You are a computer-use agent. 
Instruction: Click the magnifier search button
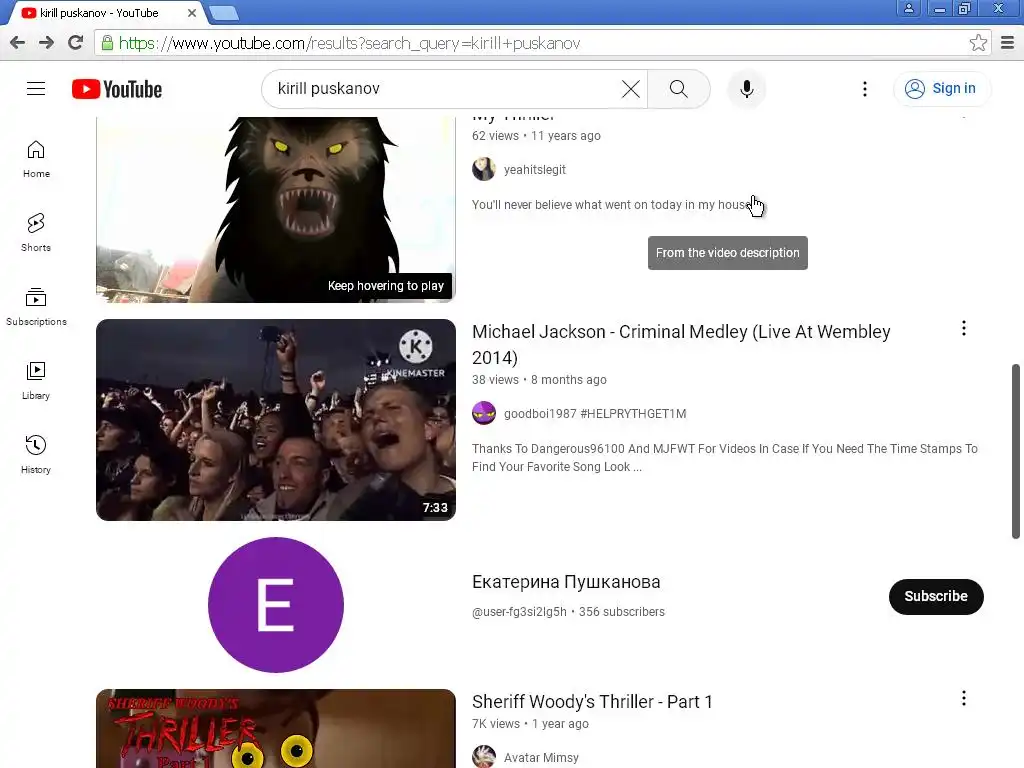point(679,89)
